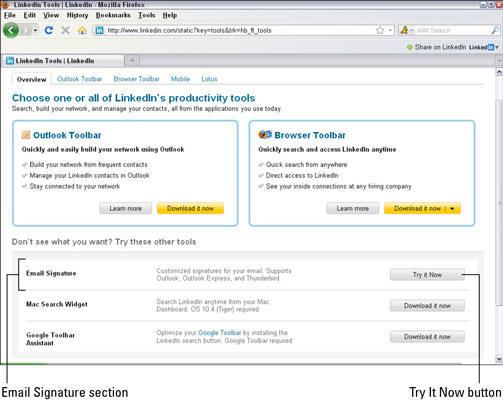Click Share on LinkedIn toolbar button
The height and width of the screenshot is (400, 503).
436,47
